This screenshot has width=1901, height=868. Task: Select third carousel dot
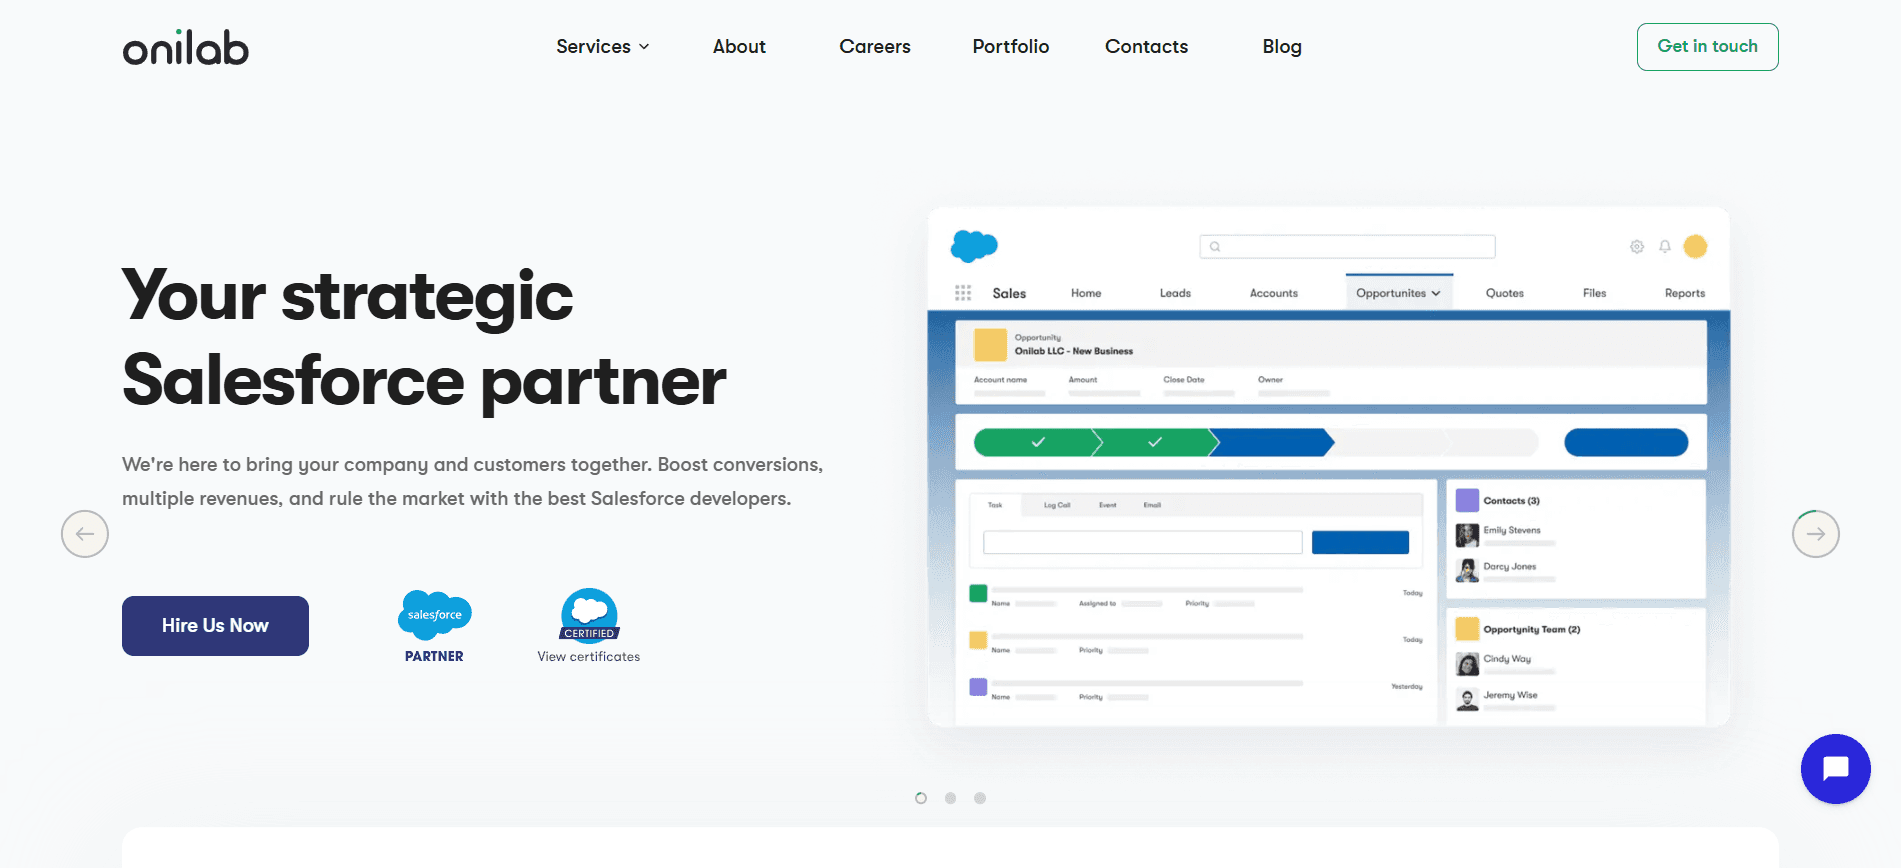[x=980, y=798]
